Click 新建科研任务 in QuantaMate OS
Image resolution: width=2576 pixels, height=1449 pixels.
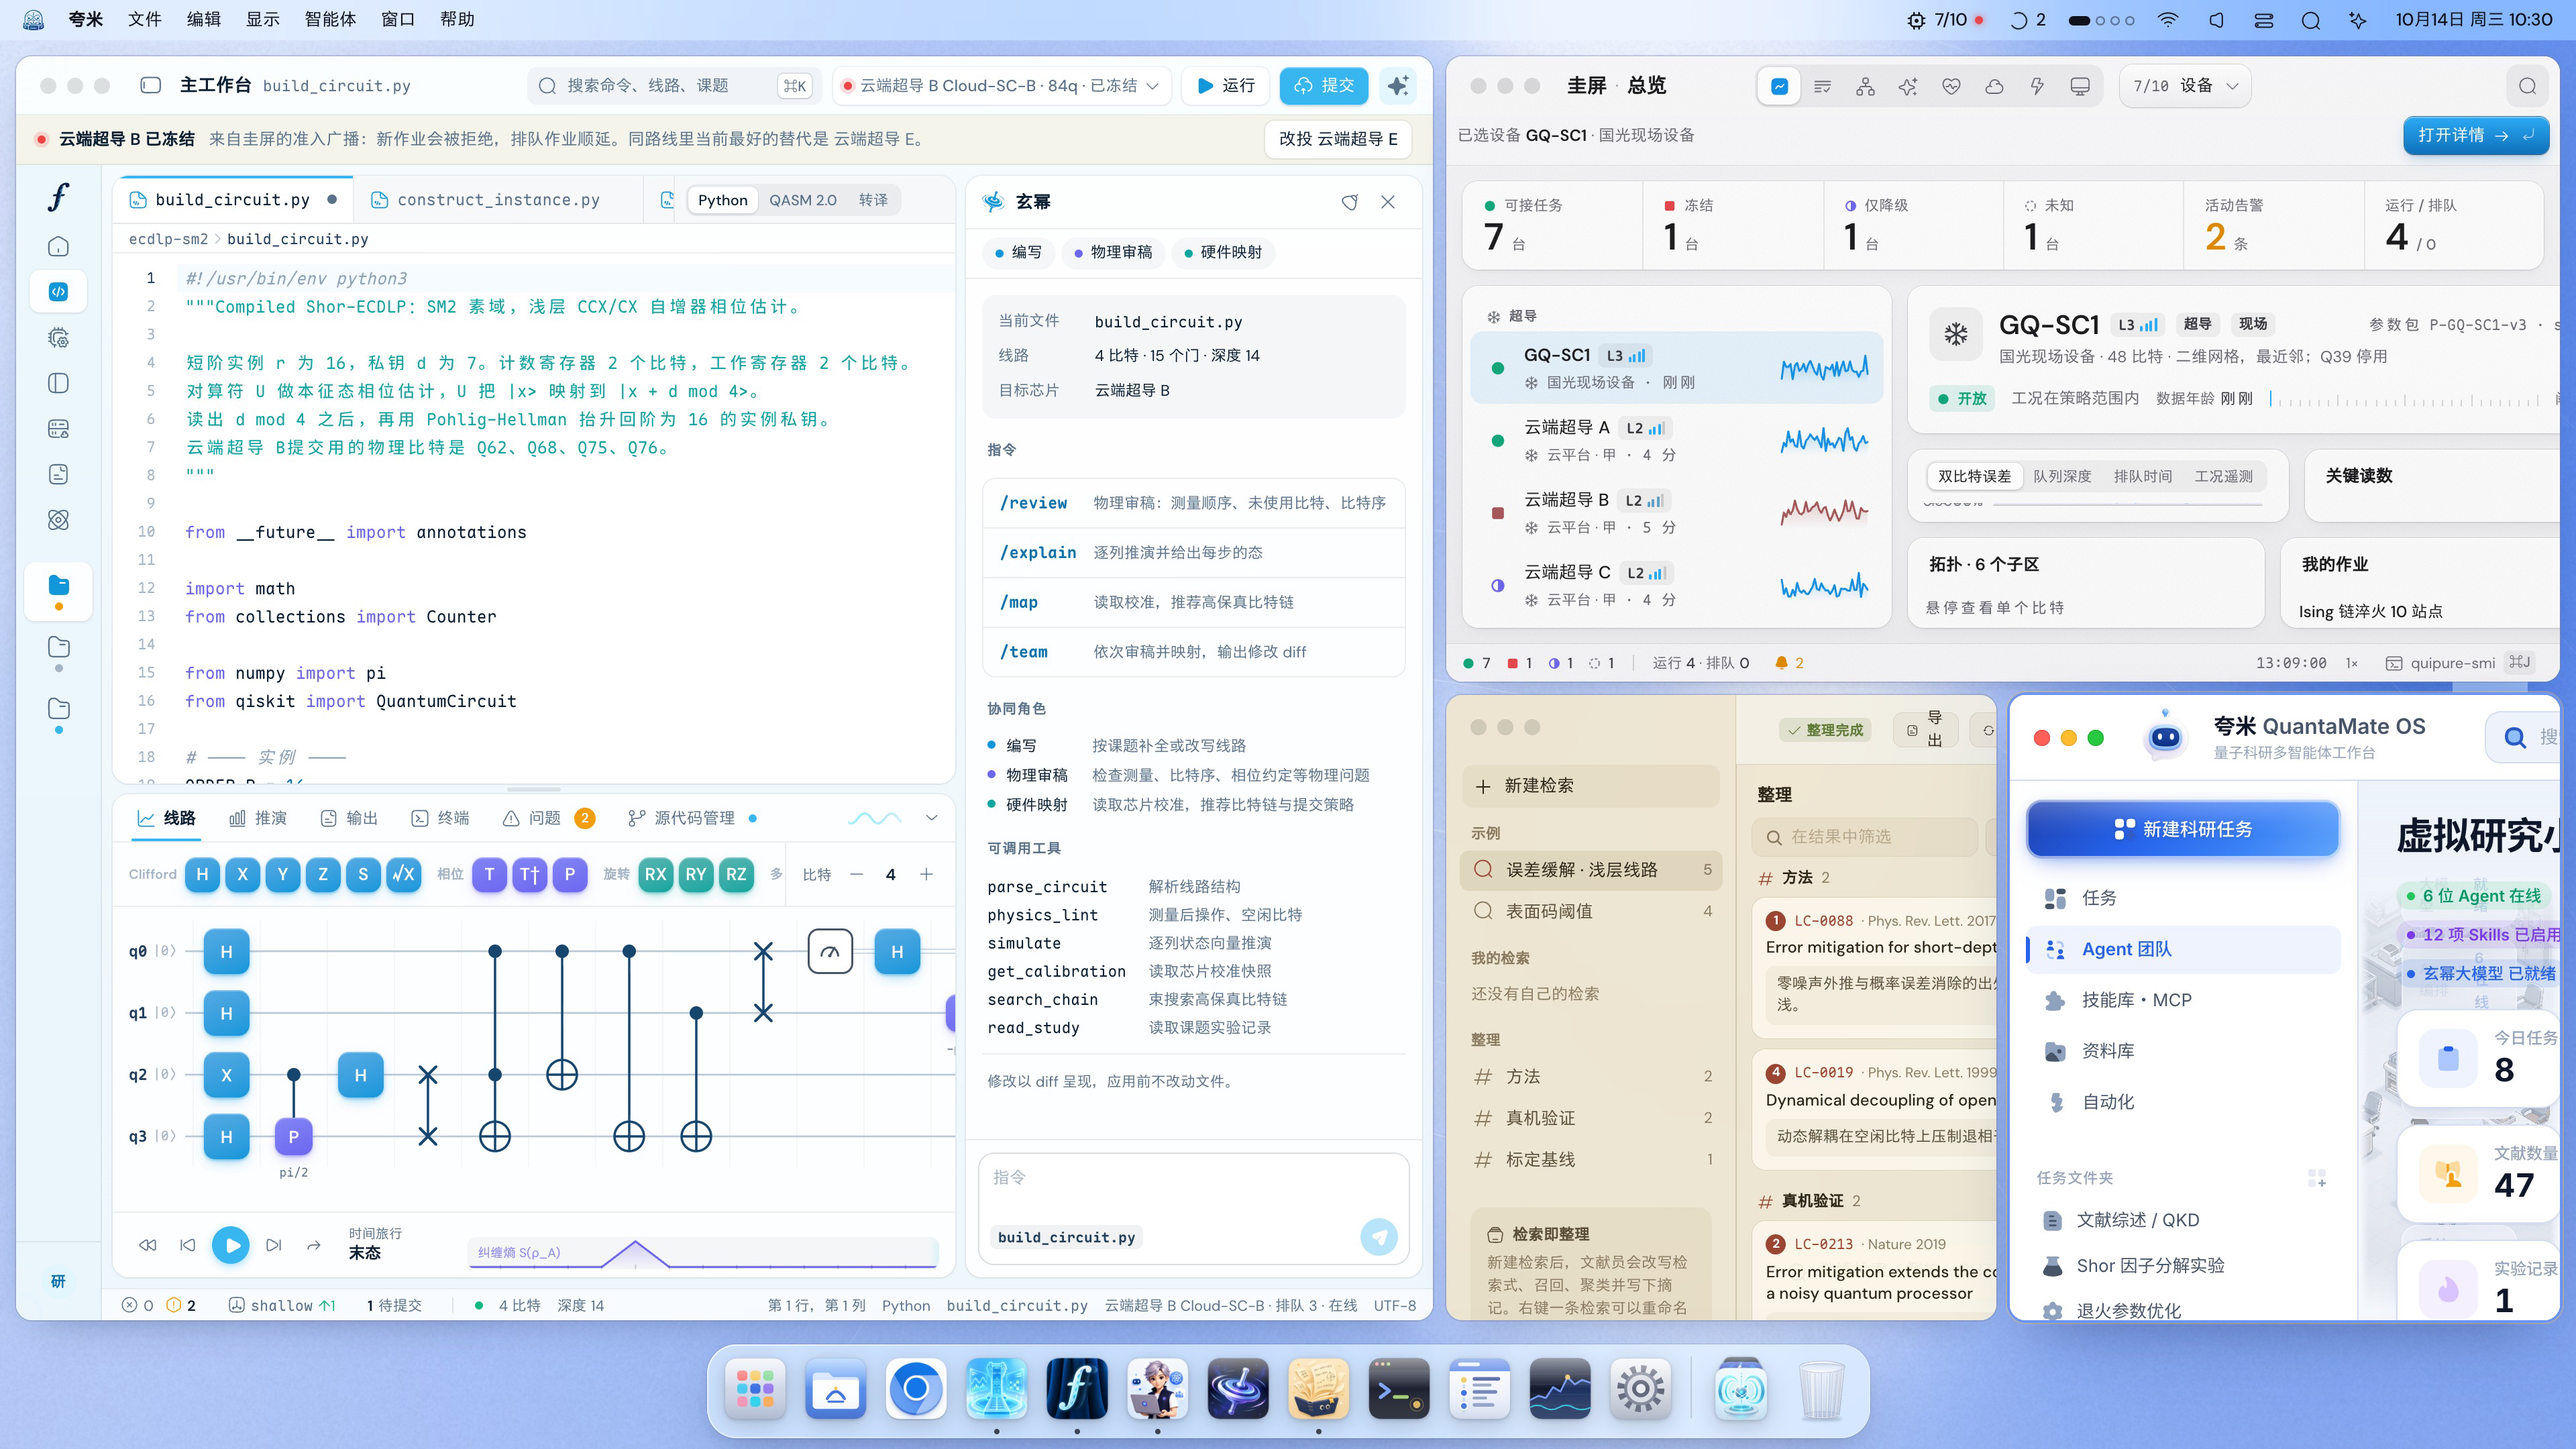pyautogui.click(x=2182, y=829)
